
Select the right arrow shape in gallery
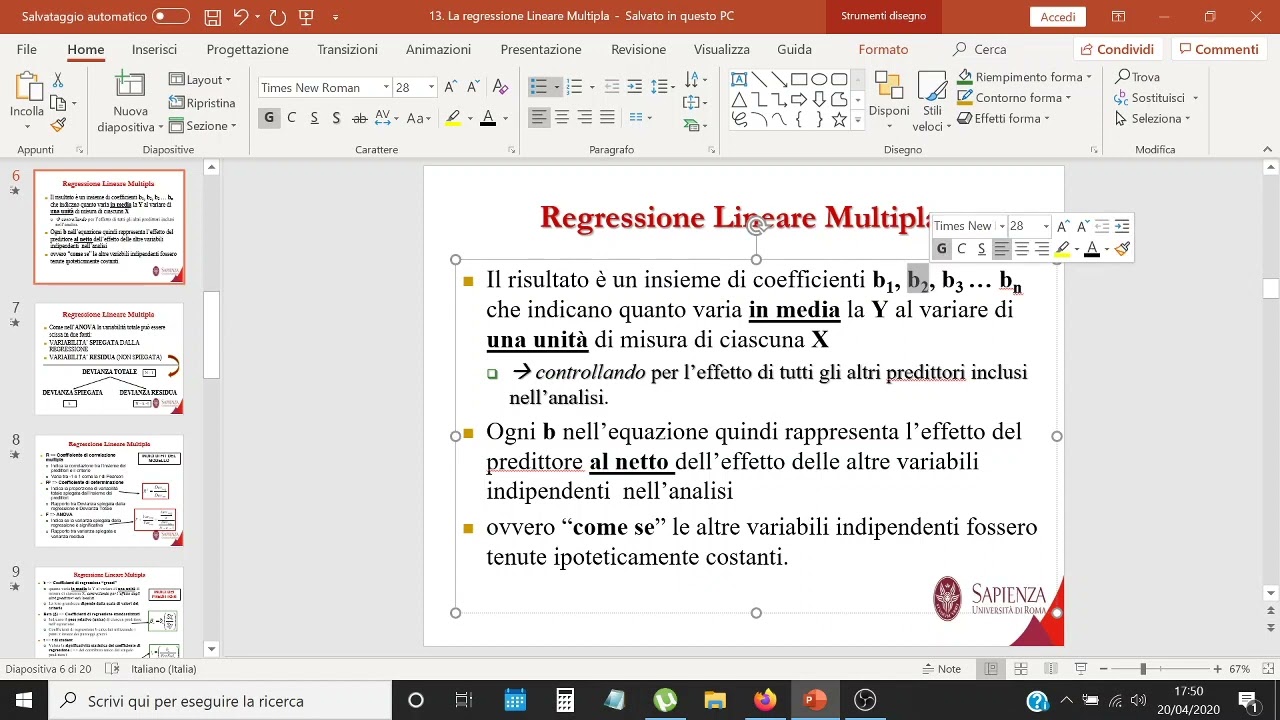pyautogui.click(x=799, y=99)
